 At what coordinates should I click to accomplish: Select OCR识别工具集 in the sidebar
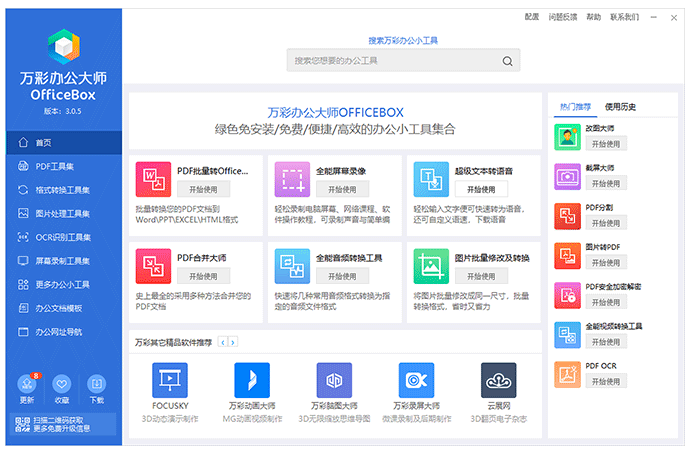62,237
